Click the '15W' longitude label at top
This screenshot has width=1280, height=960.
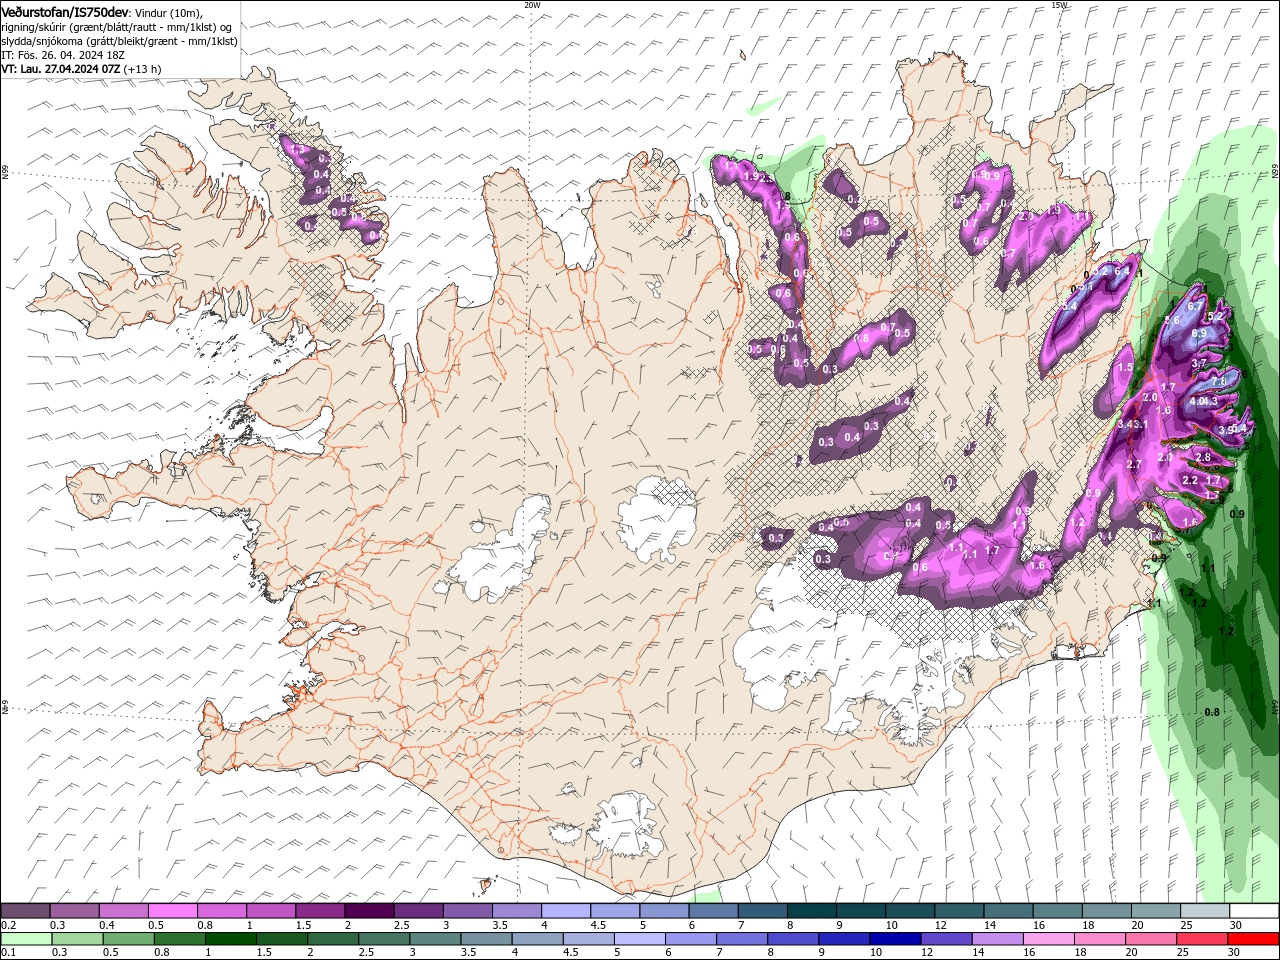(1059, 4)
